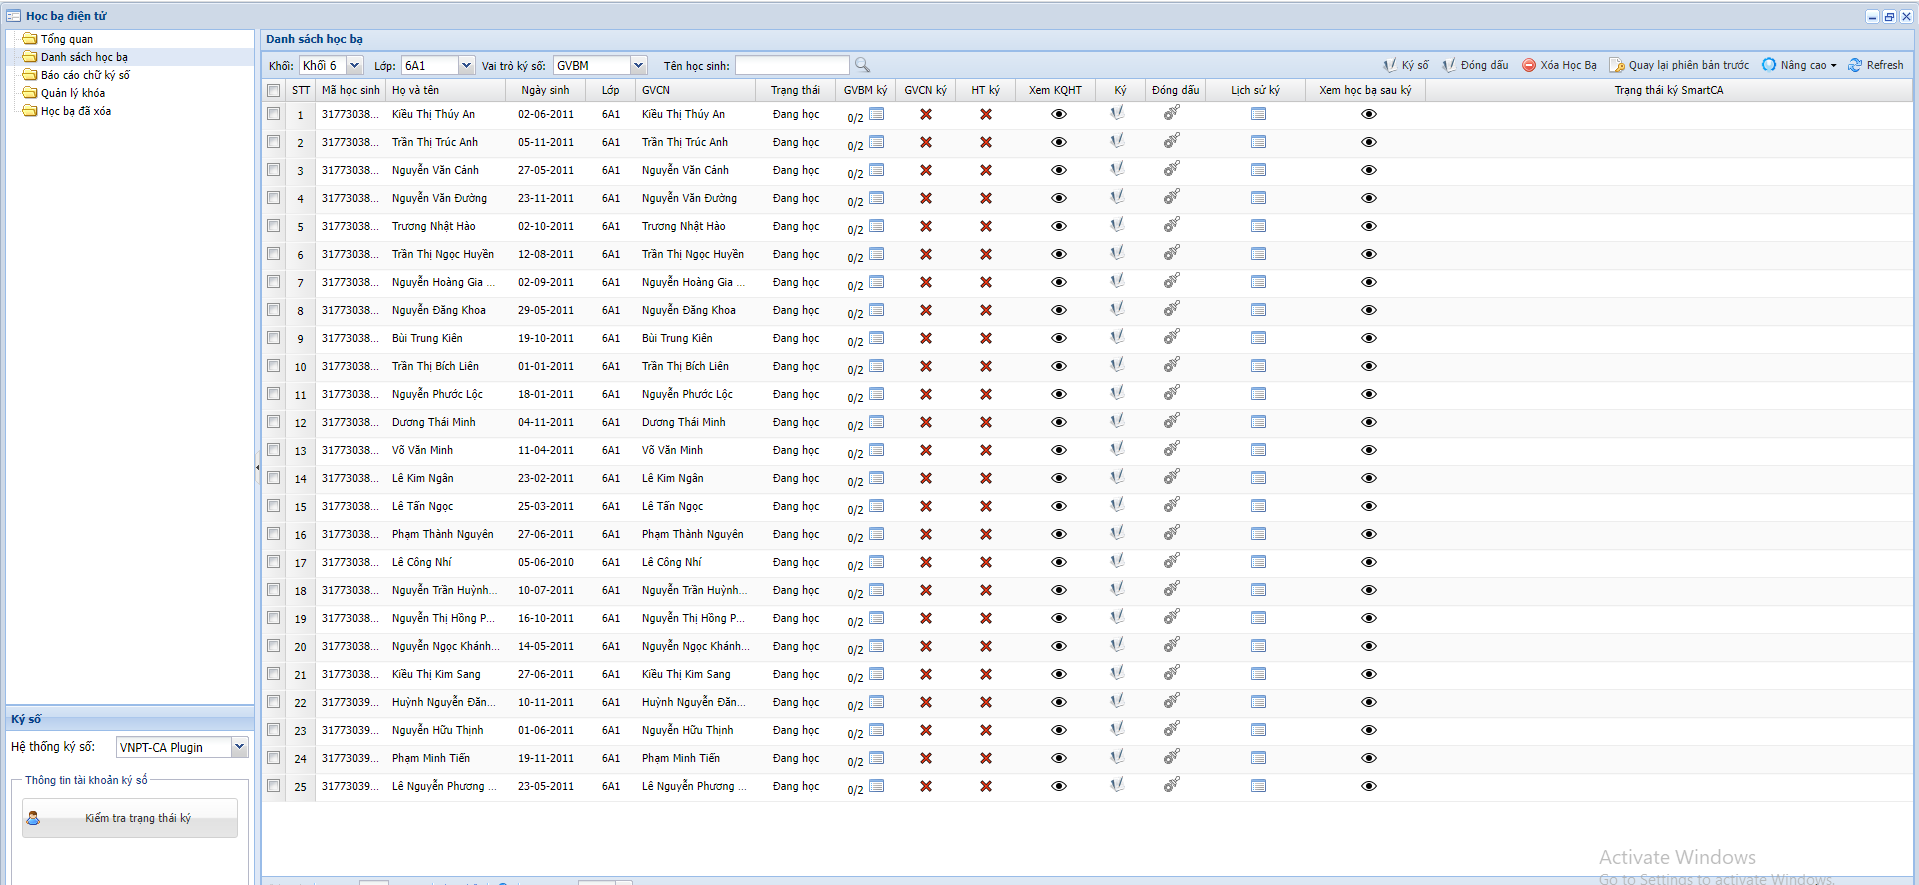
Task: Click Quay lại phiên bản trước button
Action: click(x=1679, y=65)
